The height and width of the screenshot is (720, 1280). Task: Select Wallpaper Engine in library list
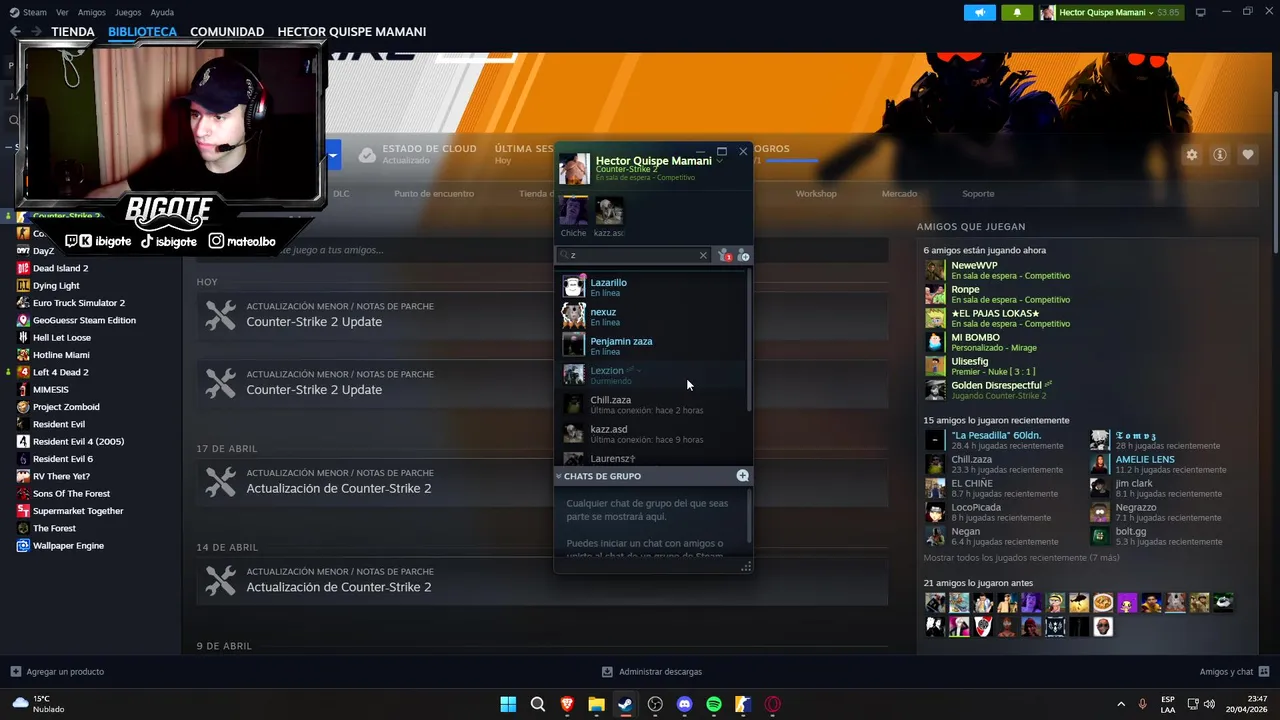pyautogui.click(x=68, y=546)
